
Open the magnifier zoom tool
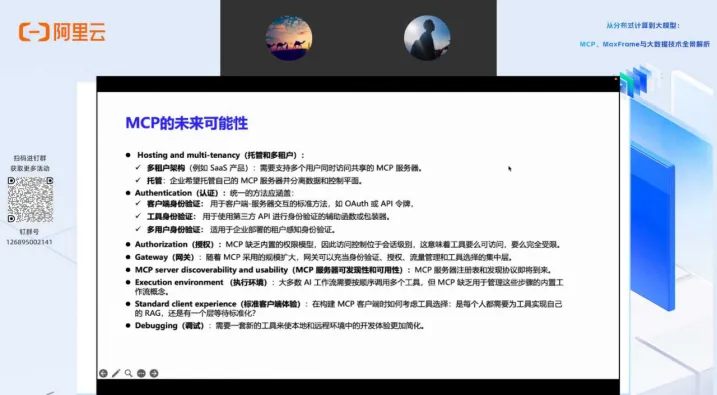[128, 374]
